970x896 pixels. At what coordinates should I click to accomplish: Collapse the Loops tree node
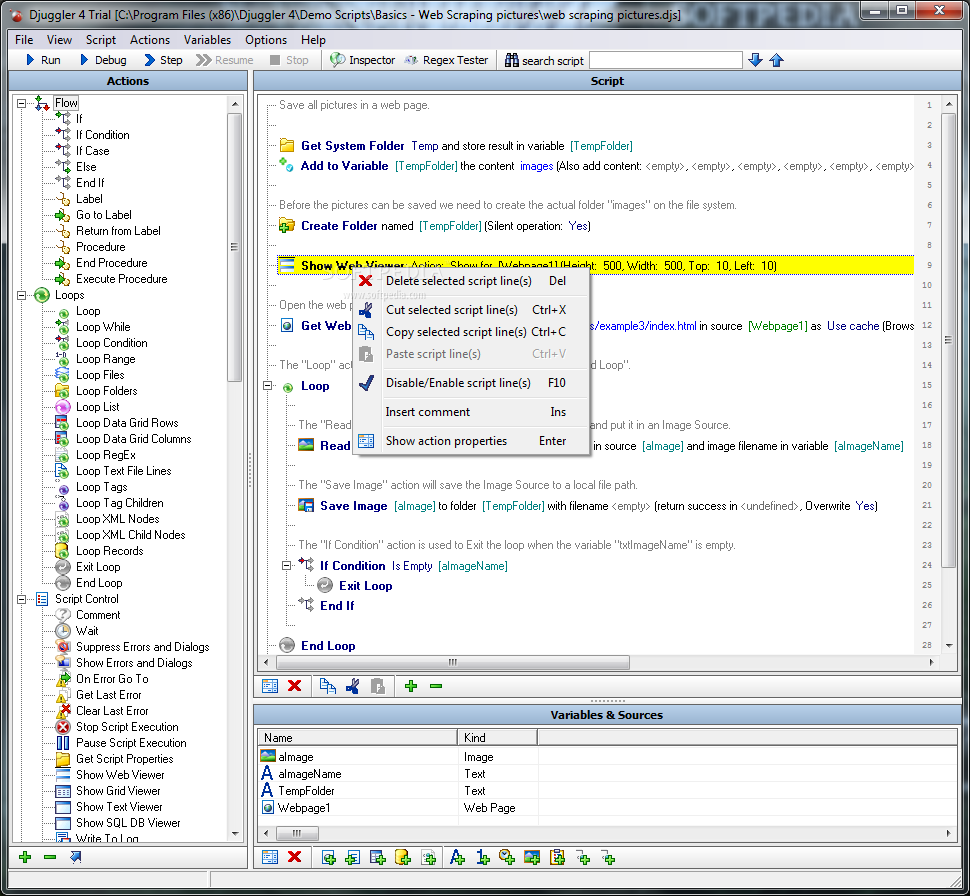click(x=22, y=295)
